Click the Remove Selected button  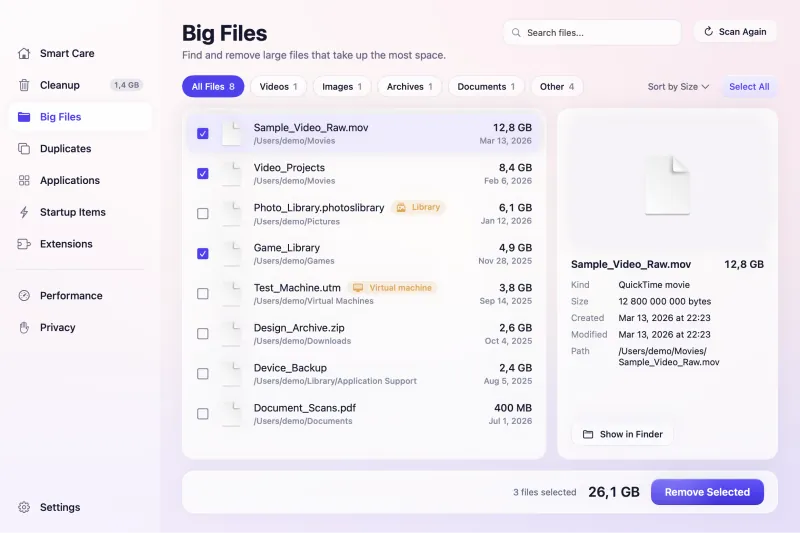point(707,492)
